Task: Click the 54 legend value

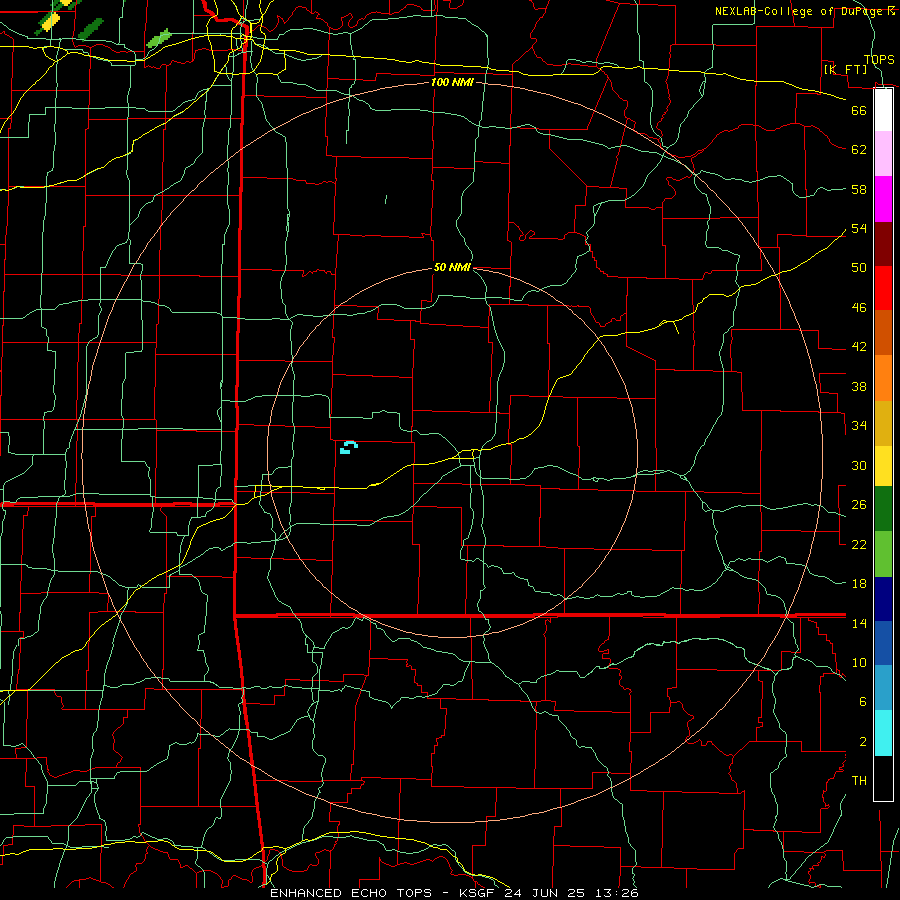Action: [859, 228]
